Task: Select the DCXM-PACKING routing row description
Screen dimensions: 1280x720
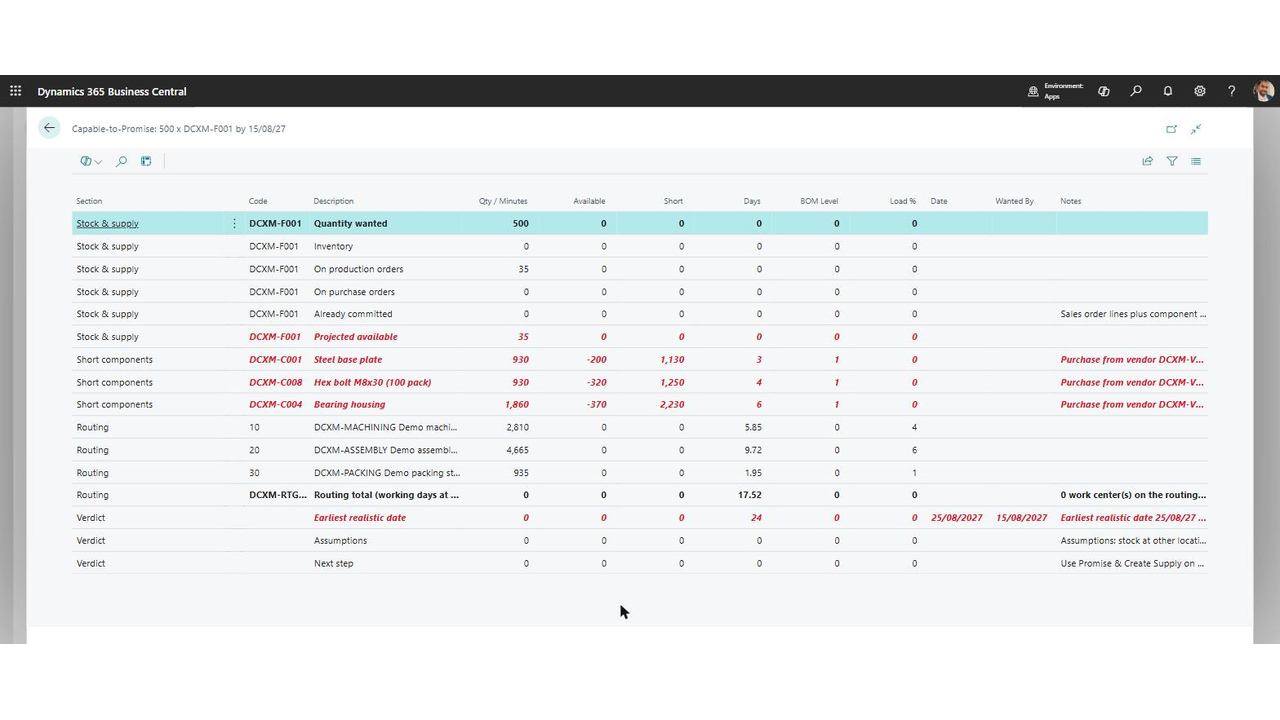Action: coord(386,473)
